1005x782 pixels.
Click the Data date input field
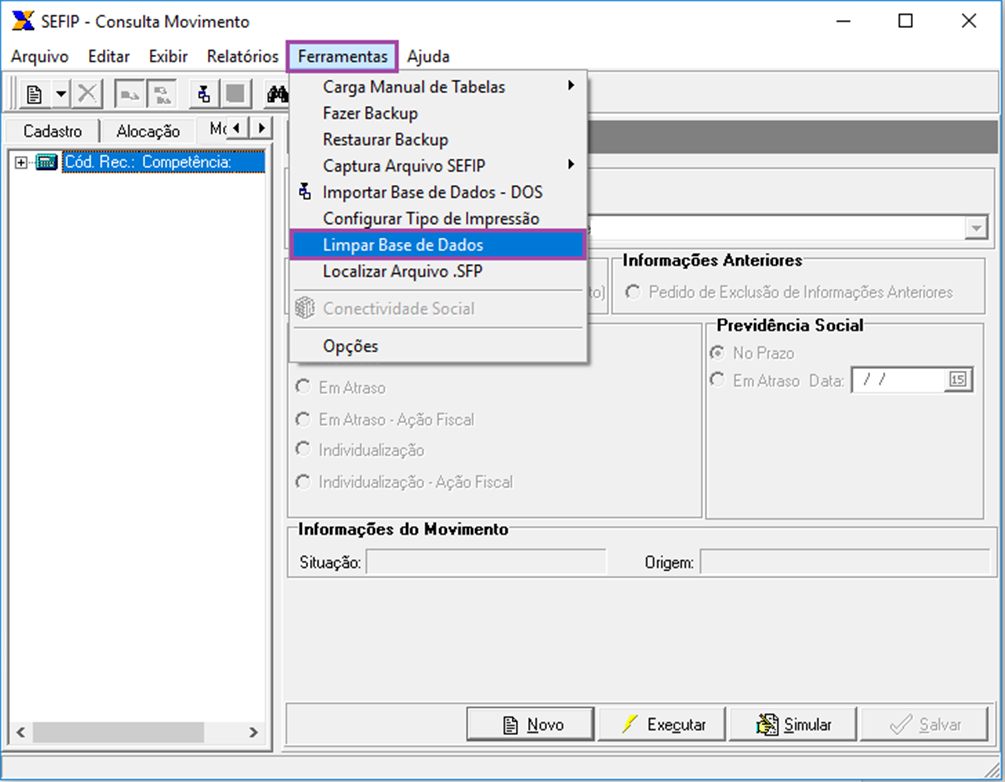[898, 379]
